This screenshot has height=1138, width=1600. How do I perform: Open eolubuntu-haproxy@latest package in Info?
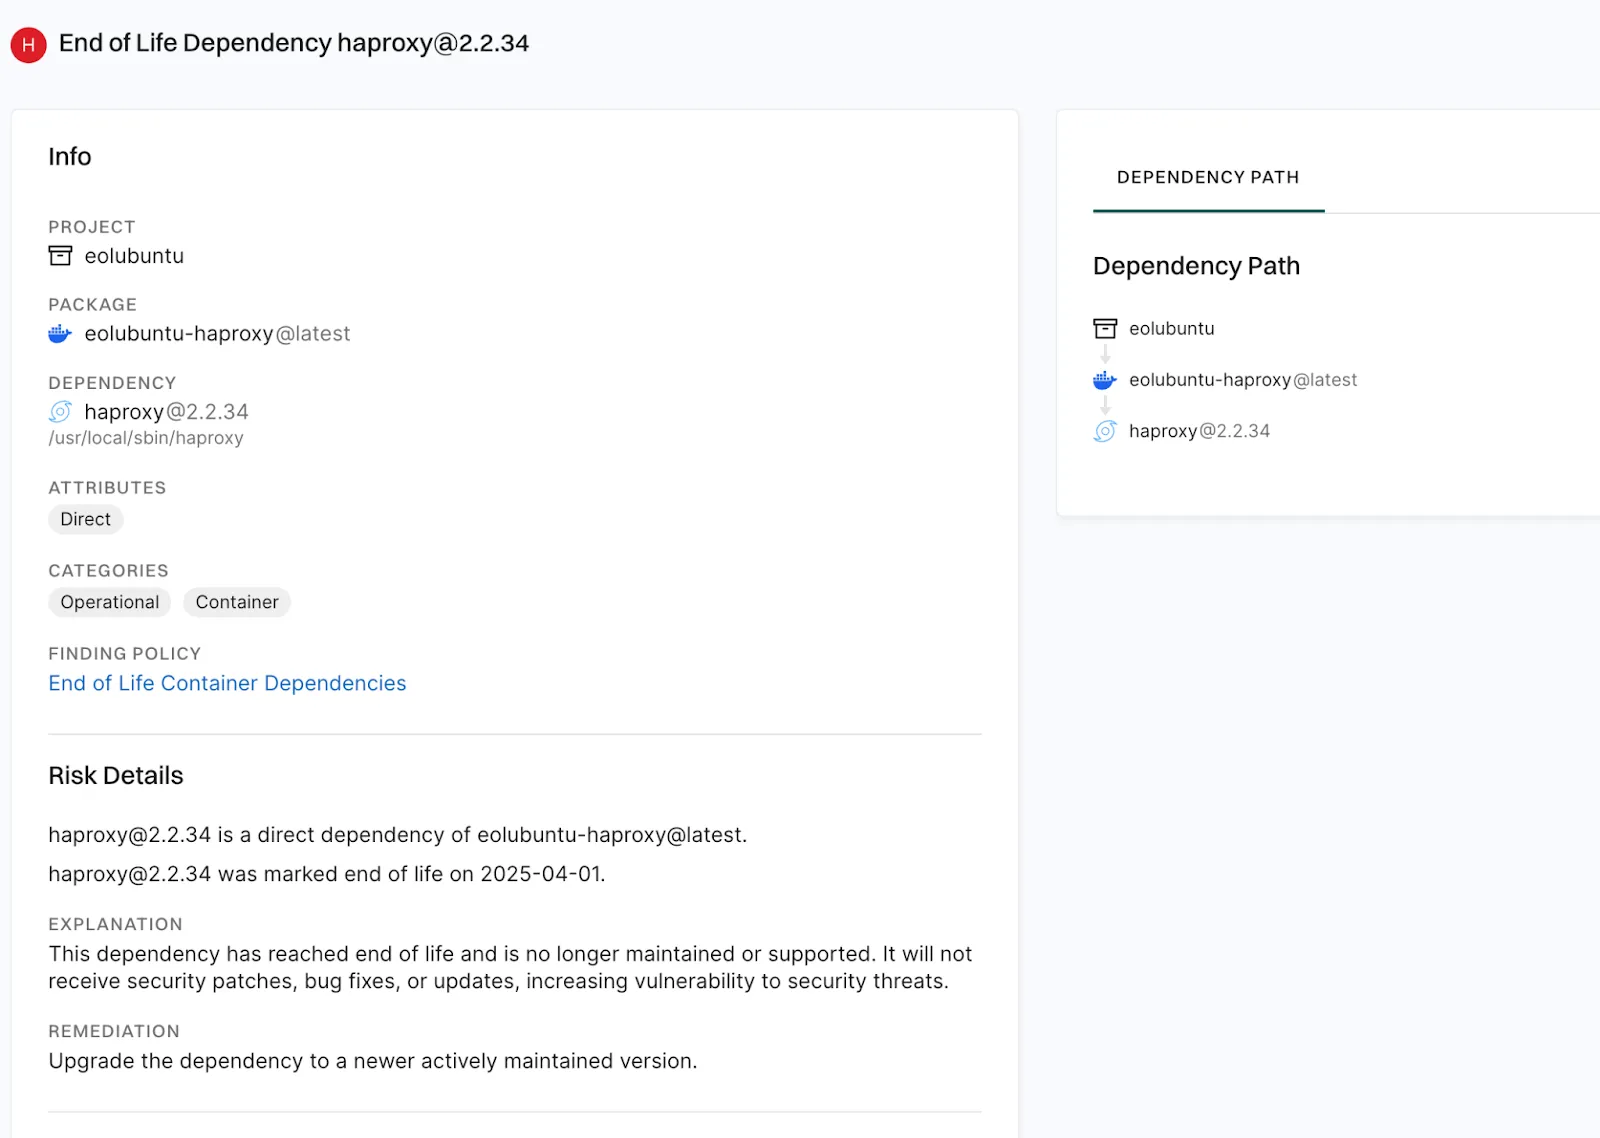217,334
